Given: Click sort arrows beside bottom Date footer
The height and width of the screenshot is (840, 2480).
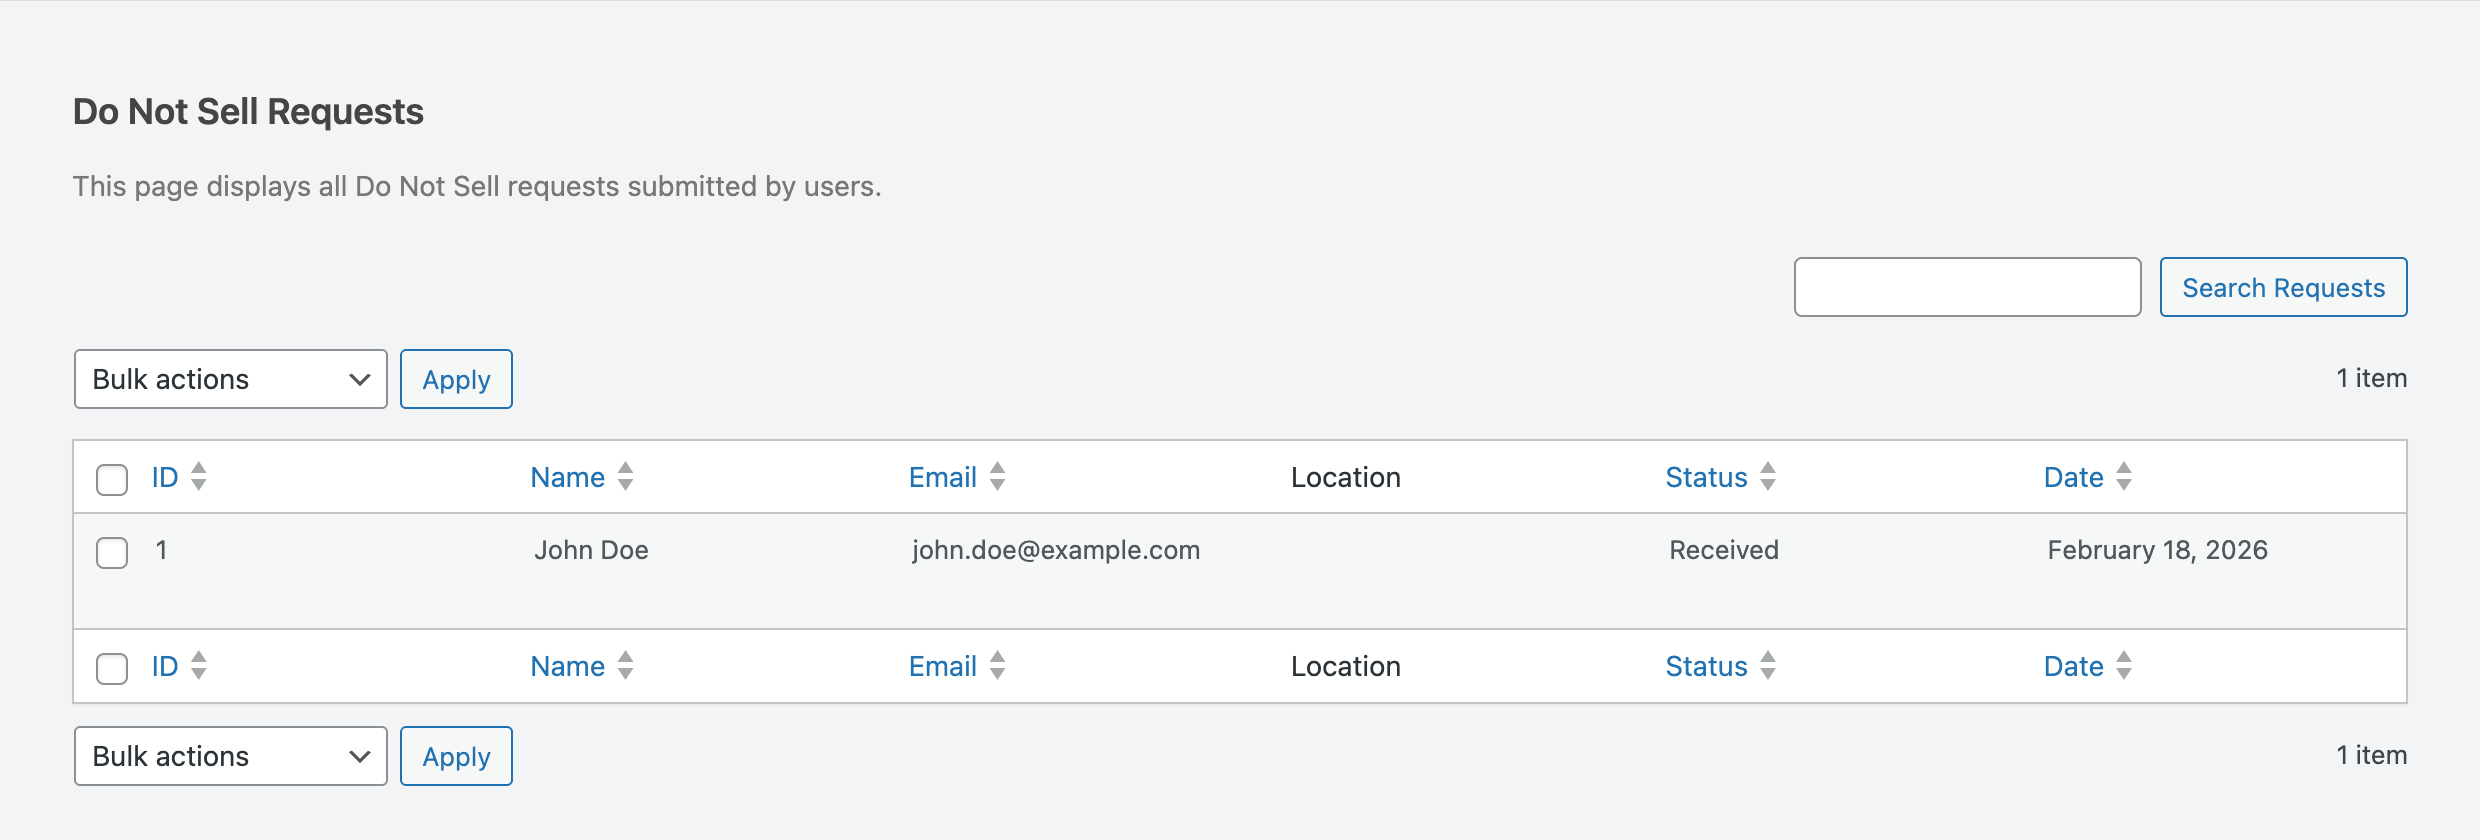Looking at the screenshot, I should (2124, 666).
